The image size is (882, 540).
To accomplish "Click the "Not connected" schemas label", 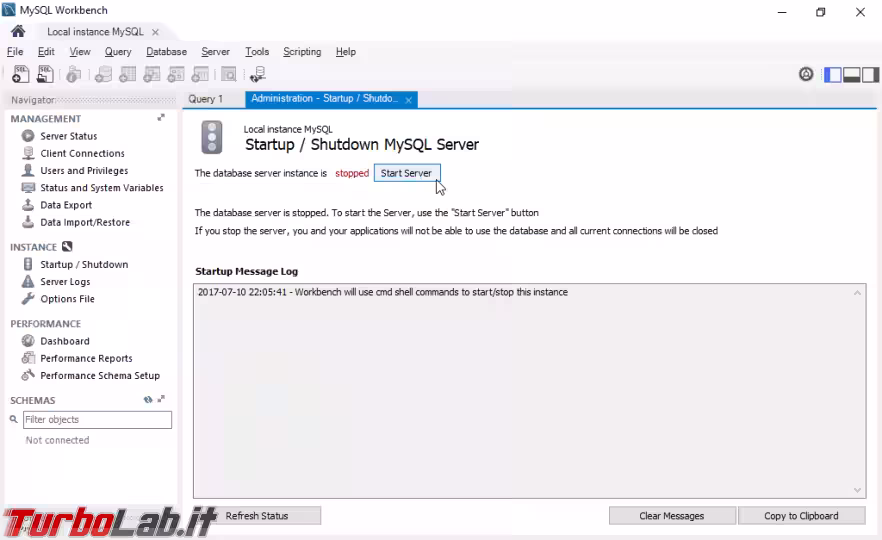I will click(57, 440).
